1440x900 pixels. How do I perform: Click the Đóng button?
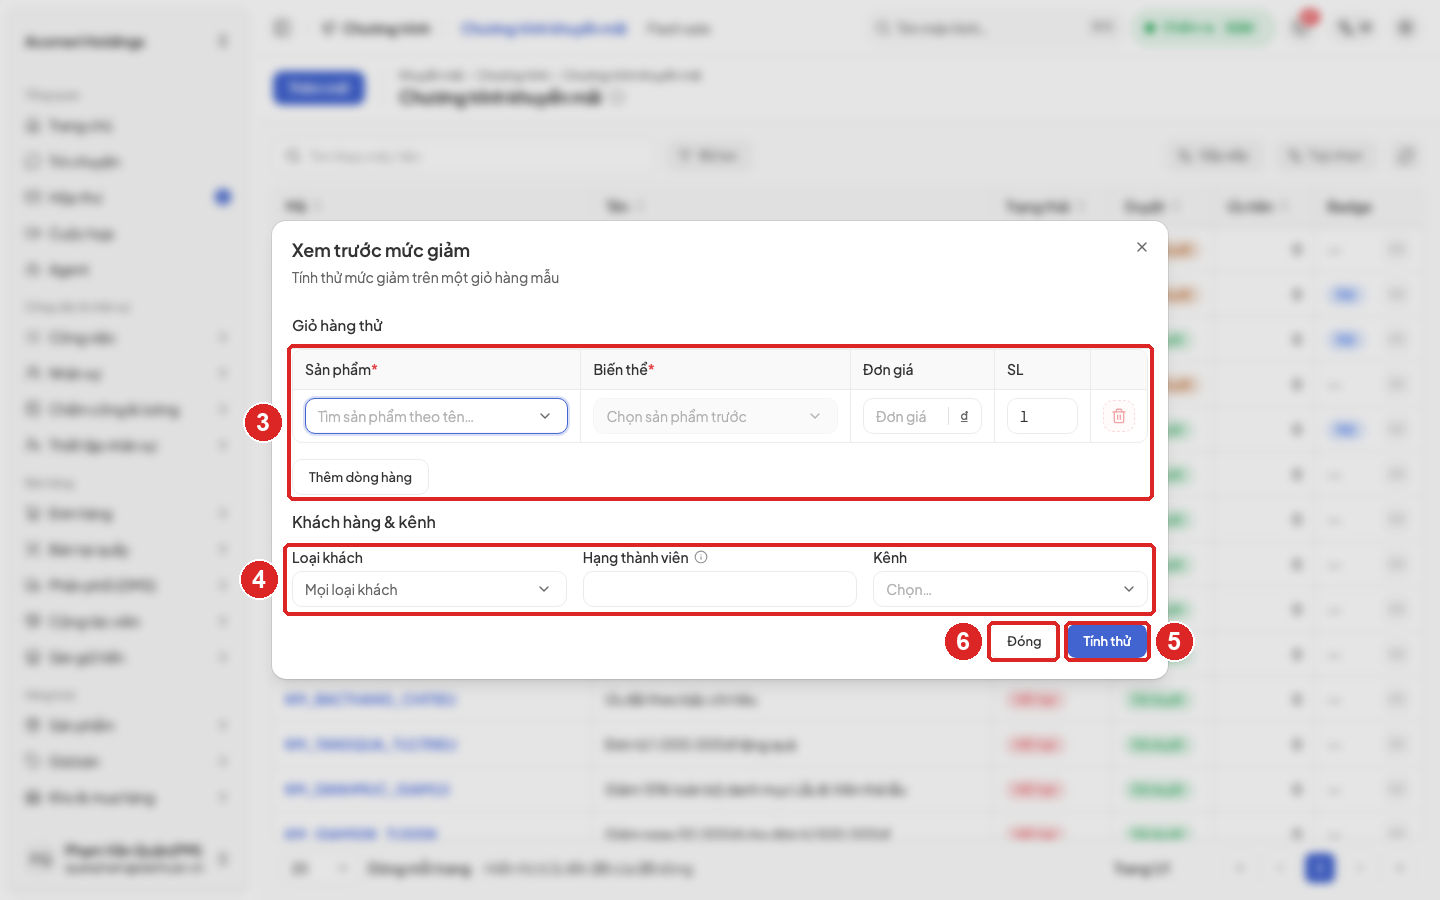click(1024, 641)
